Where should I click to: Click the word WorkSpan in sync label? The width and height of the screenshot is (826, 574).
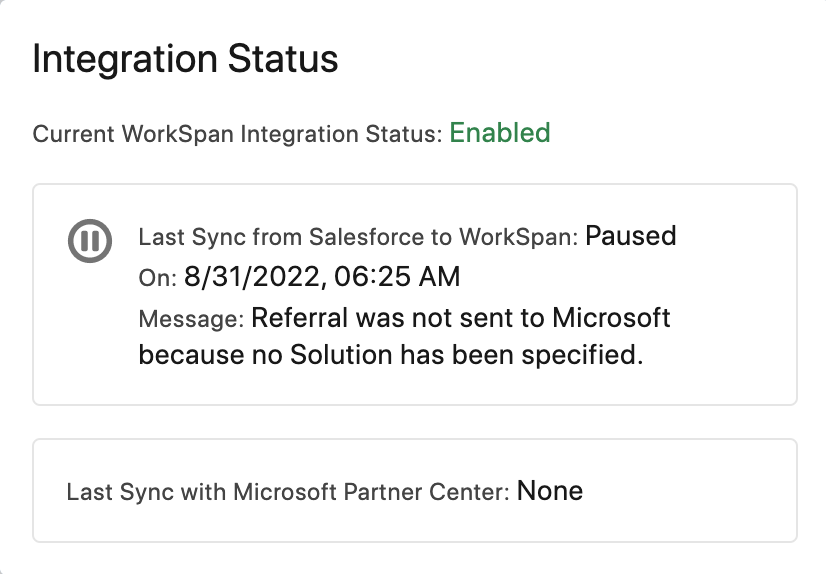click(x=516, y=238)
